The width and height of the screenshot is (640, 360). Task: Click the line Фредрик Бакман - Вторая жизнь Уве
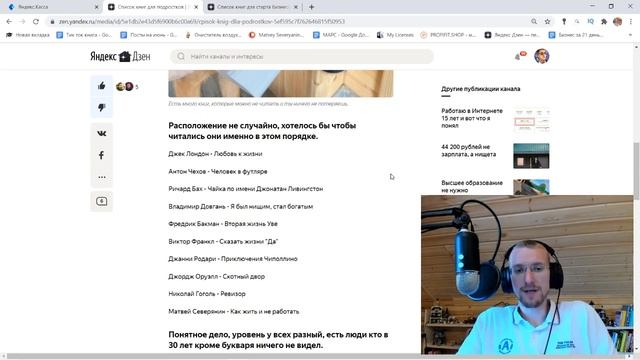click(223, 224)
